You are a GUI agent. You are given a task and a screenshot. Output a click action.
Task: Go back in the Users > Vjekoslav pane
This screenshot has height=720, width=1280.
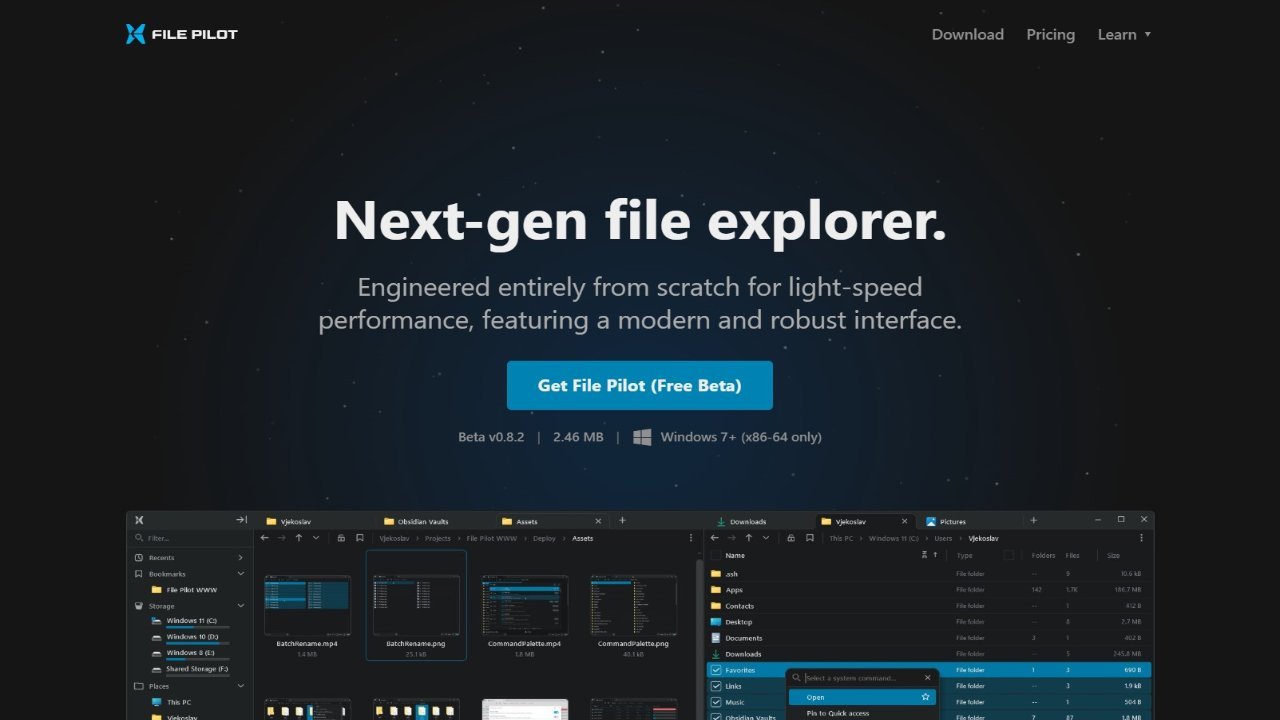coord(715,538)
